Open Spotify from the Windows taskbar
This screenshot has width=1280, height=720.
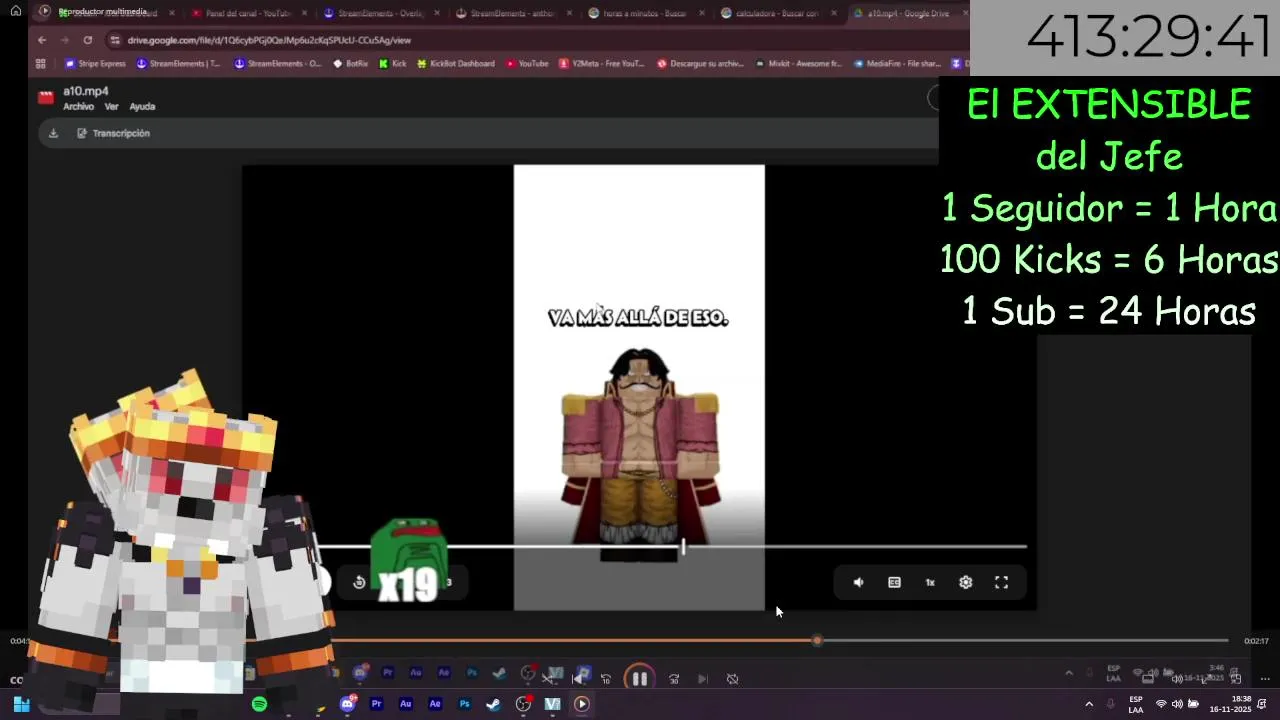pyautogui.click(x=259, y=704)
